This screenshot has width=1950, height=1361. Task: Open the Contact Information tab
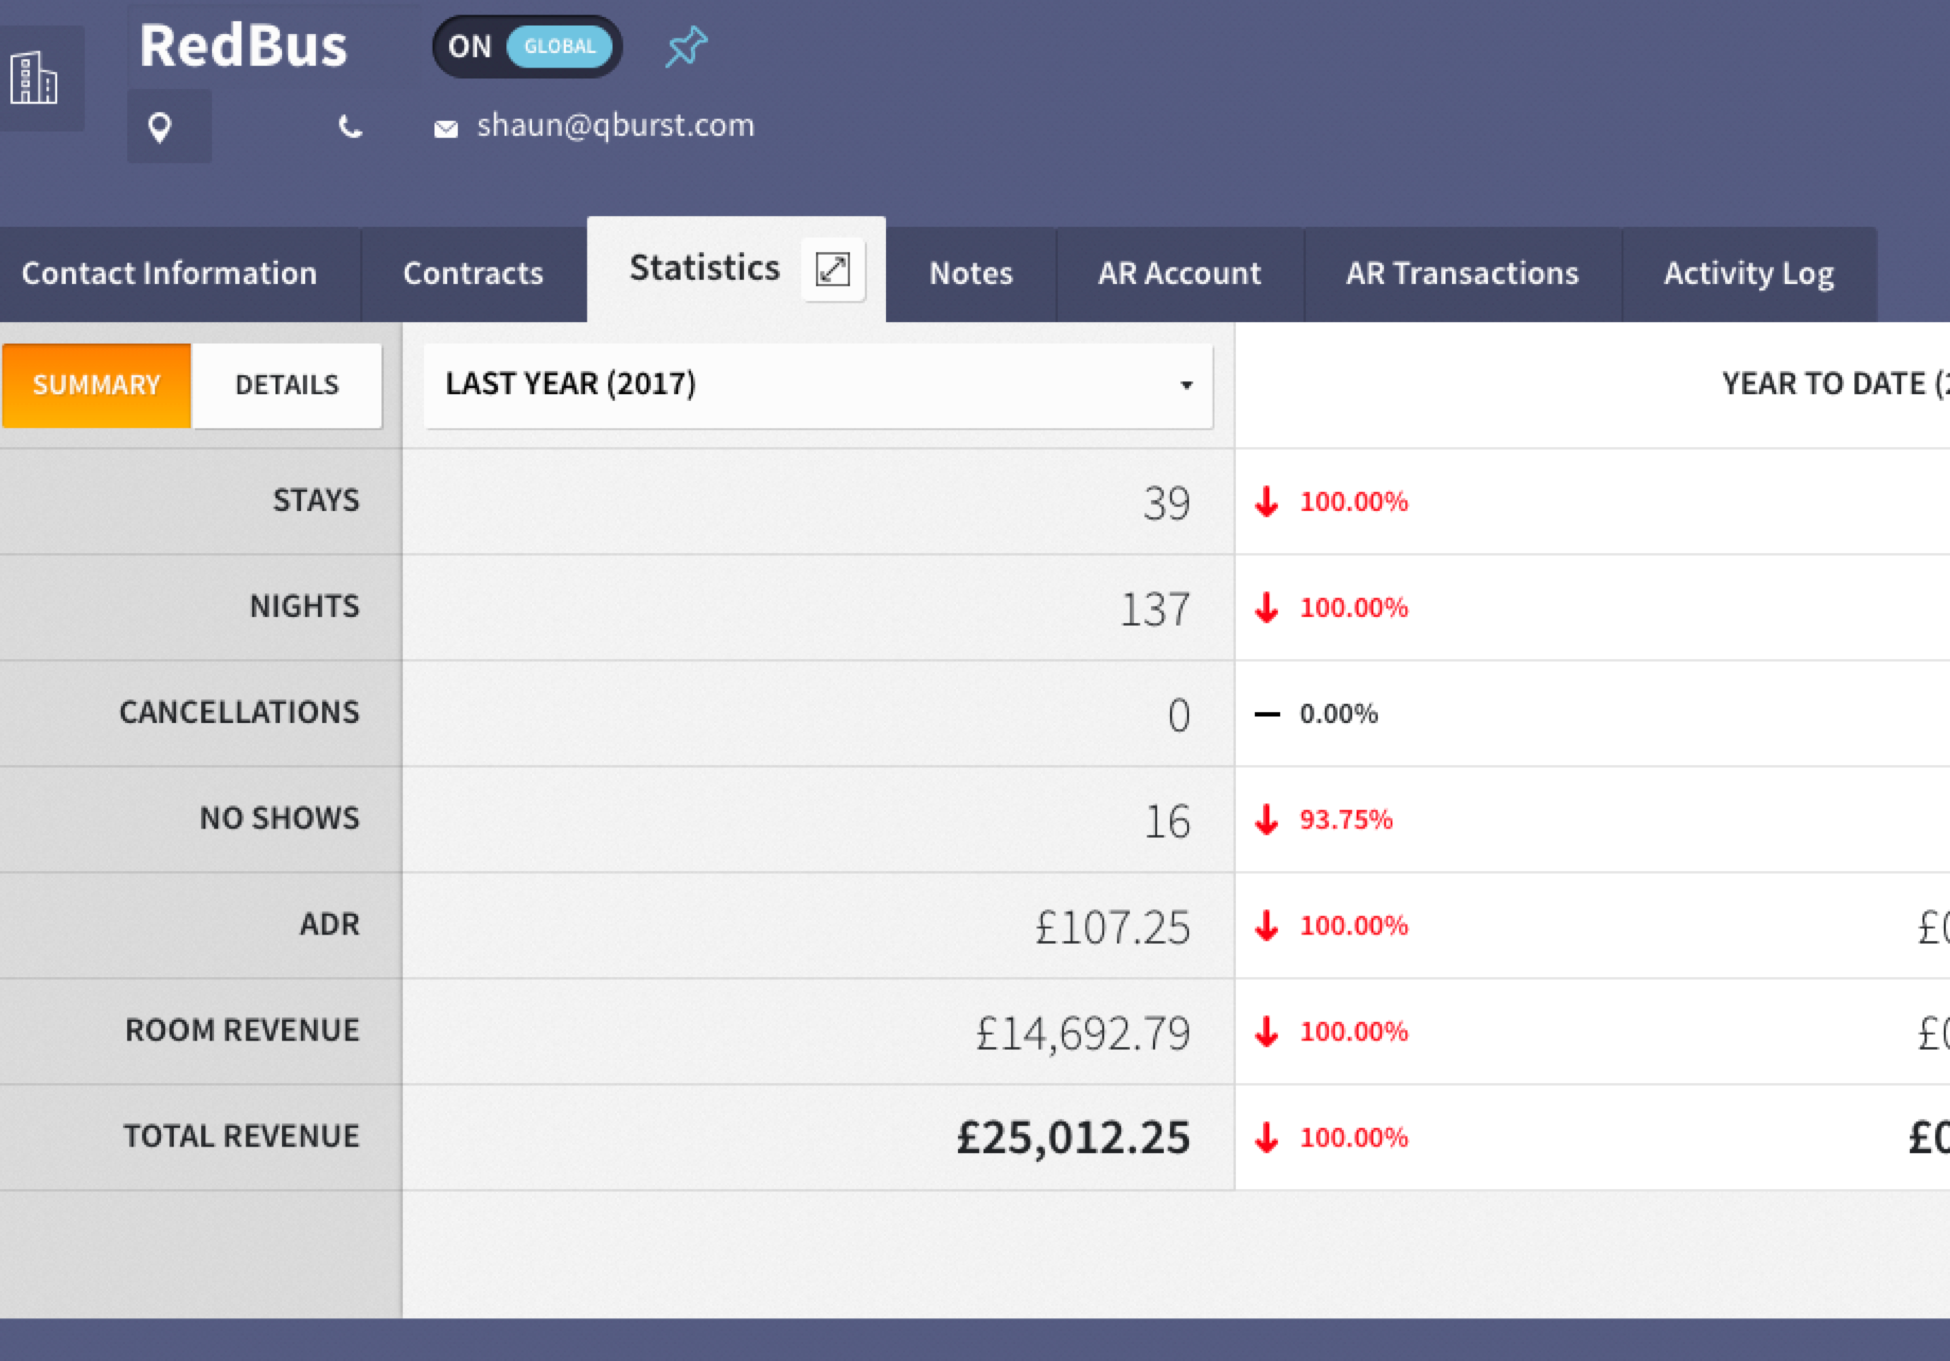point(169,273)
